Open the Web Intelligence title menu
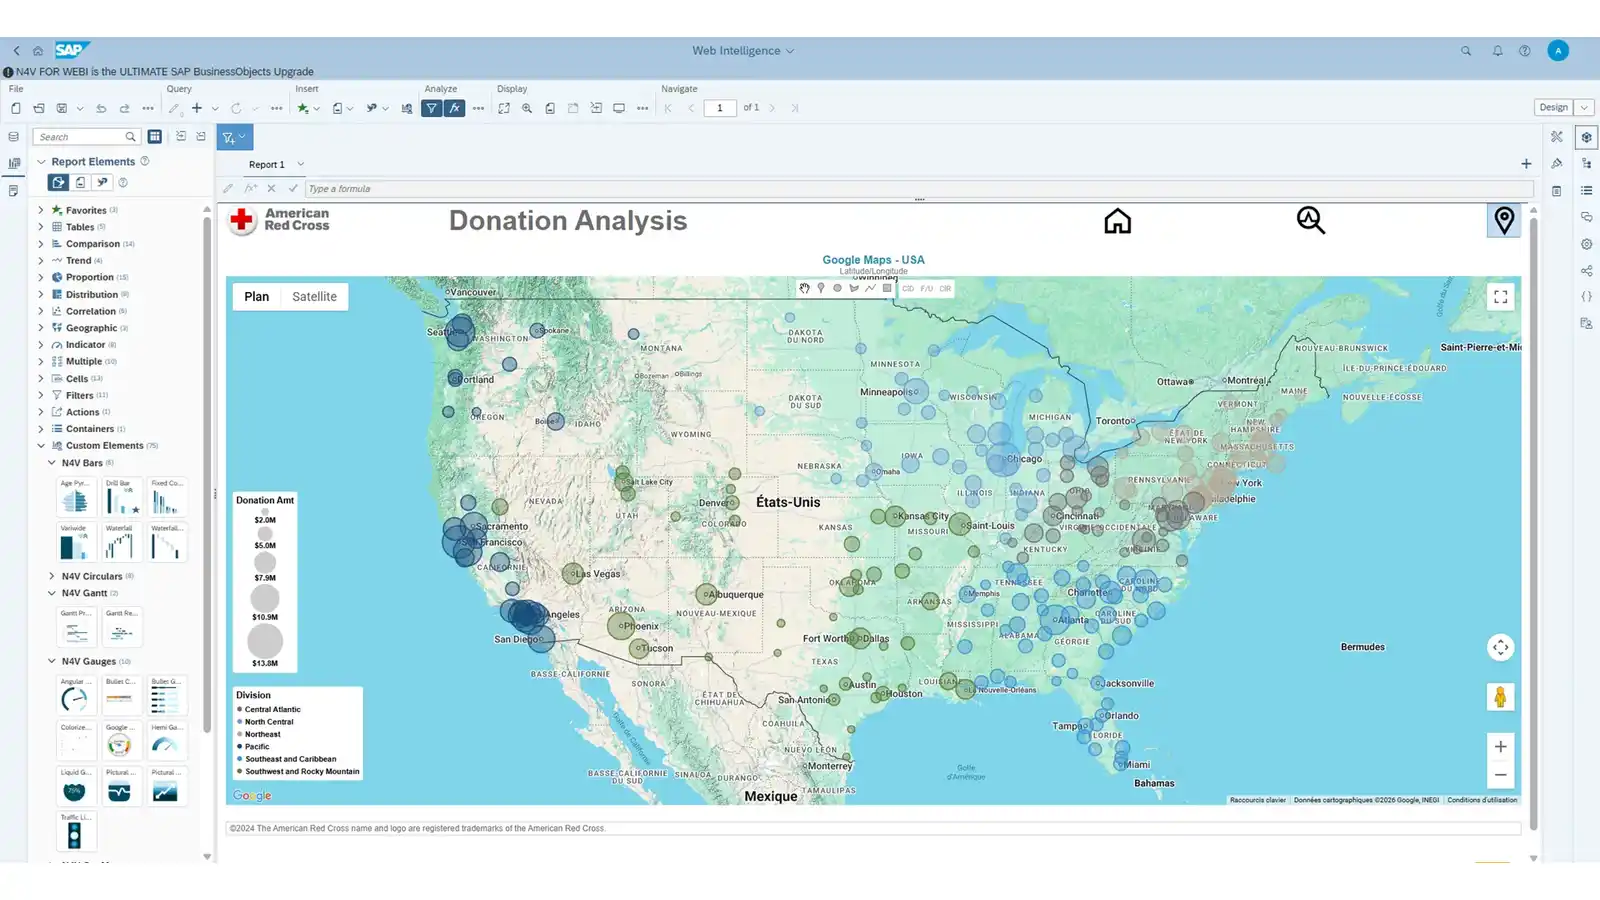Screen dimensions: 1600x900 (x=742, y=51)
